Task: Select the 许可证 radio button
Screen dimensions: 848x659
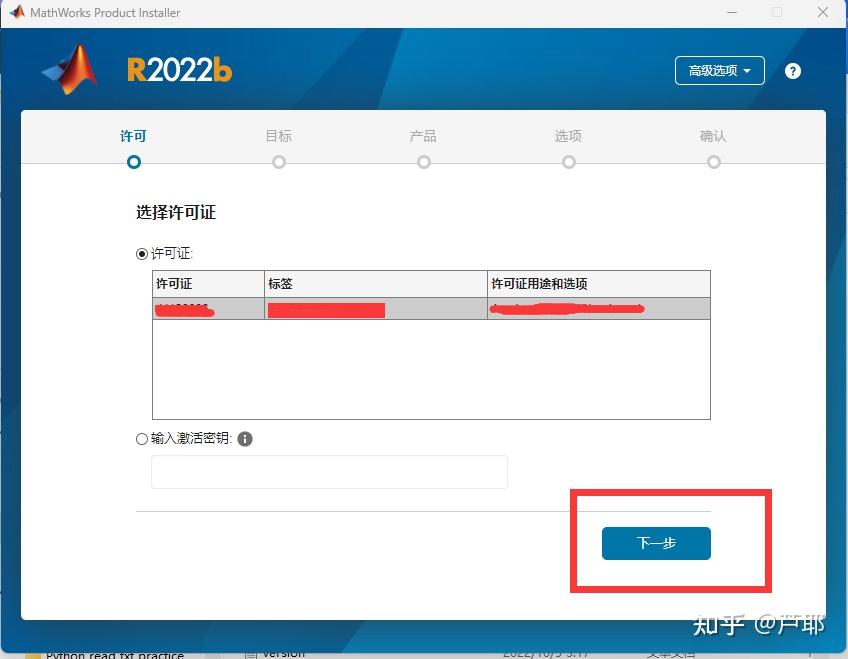Action: pyautogui.click(x=142, y=254)
